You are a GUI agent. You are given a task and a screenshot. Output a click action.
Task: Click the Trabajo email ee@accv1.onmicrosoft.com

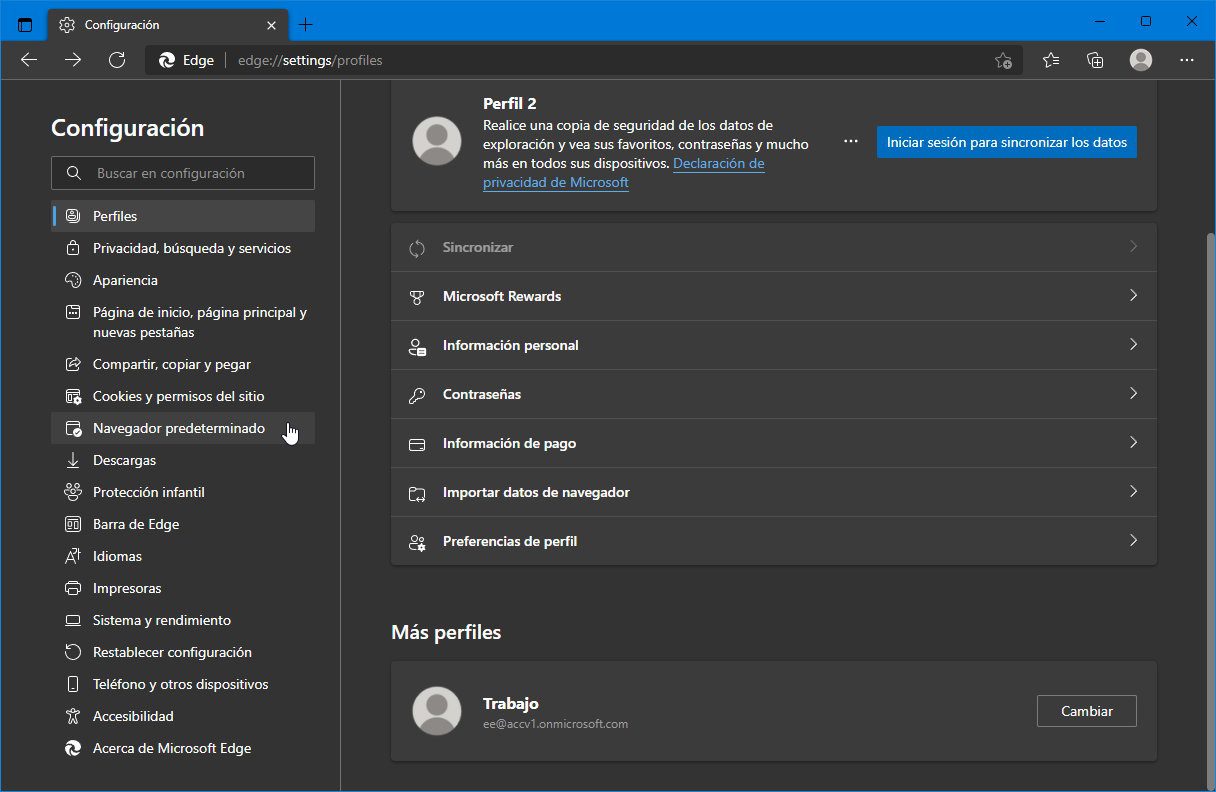(555, 723)
